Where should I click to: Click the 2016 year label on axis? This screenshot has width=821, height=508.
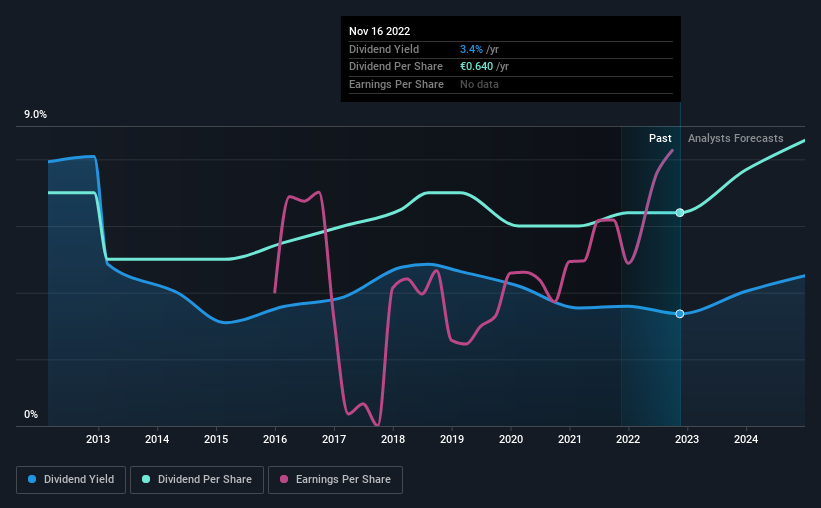[x=275, y=439]
